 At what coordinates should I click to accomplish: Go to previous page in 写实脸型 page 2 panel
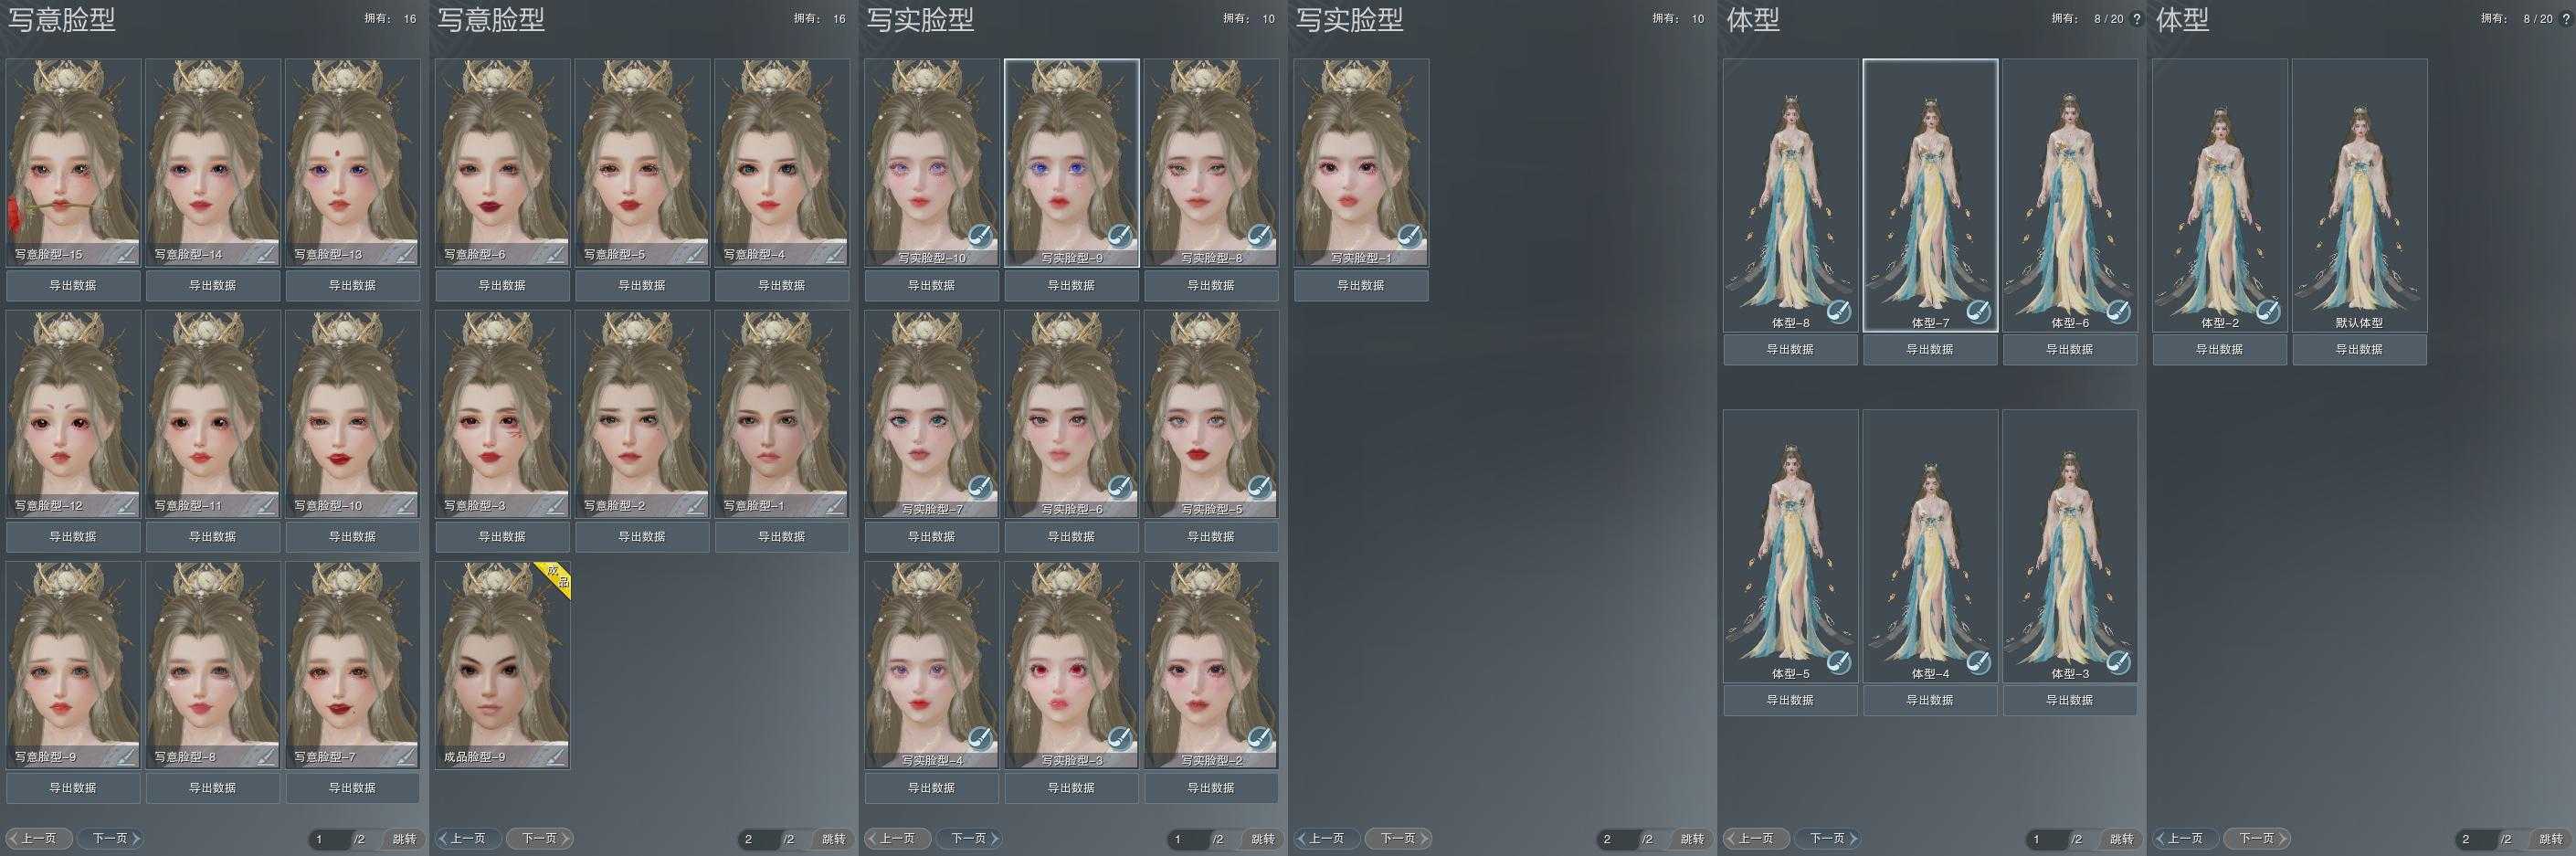(1327, 838)
